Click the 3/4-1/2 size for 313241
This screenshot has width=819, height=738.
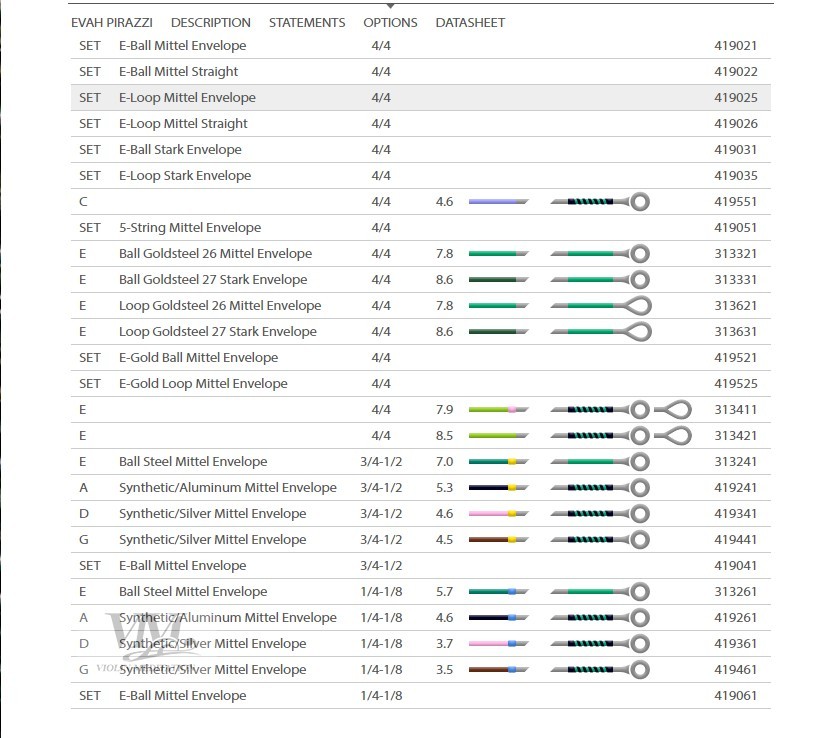point(381,462)
